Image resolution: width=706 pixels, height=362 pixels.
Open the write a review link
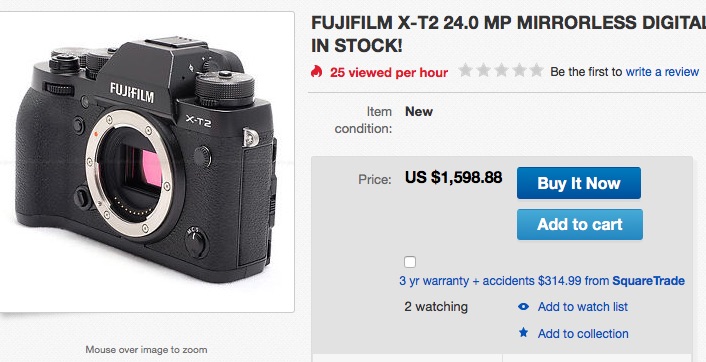pyautogui.click(x=662, y=72)
